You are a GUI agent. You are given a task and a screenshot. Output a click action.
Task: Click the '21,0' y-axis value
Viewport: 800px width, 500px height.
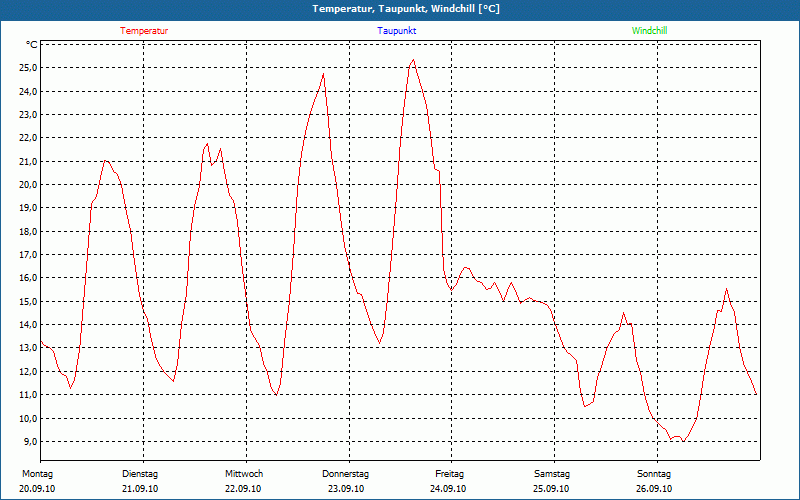[x=28, y=161]
